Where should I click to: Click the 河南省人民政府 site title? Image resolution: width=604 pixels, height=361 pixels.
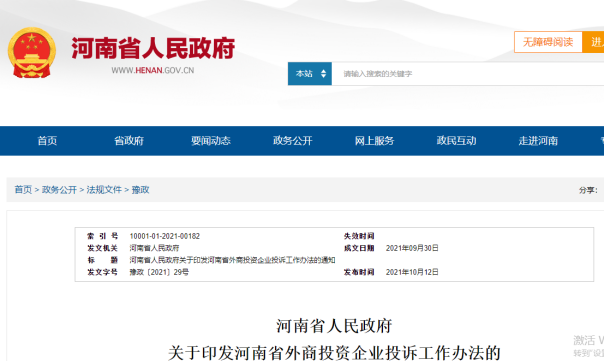[x=153, y=48]
